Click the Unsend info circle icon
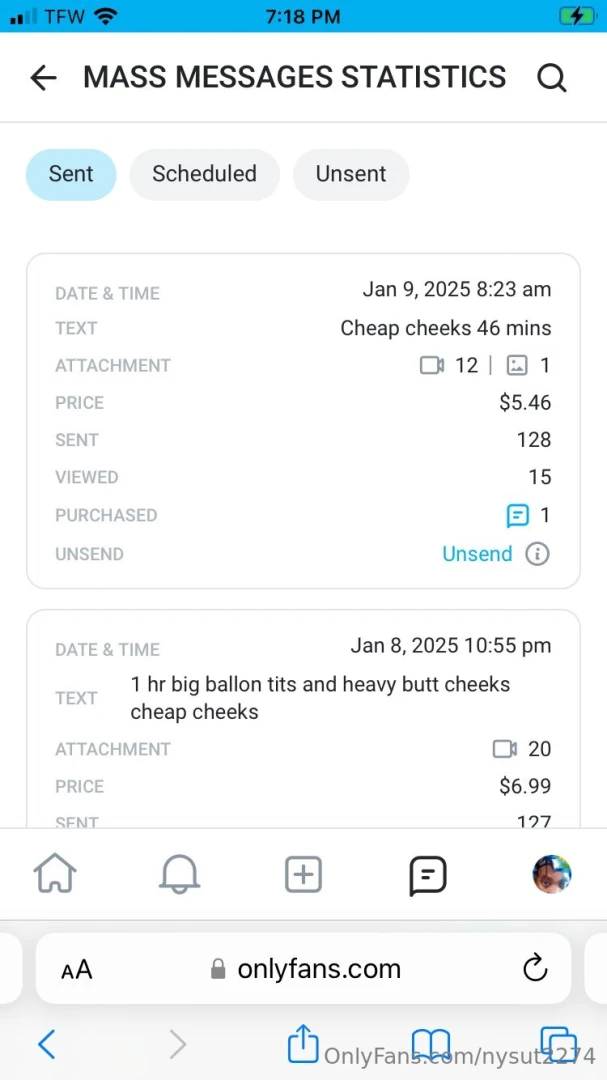607x1080 pixels. click(x=537, y=553)
